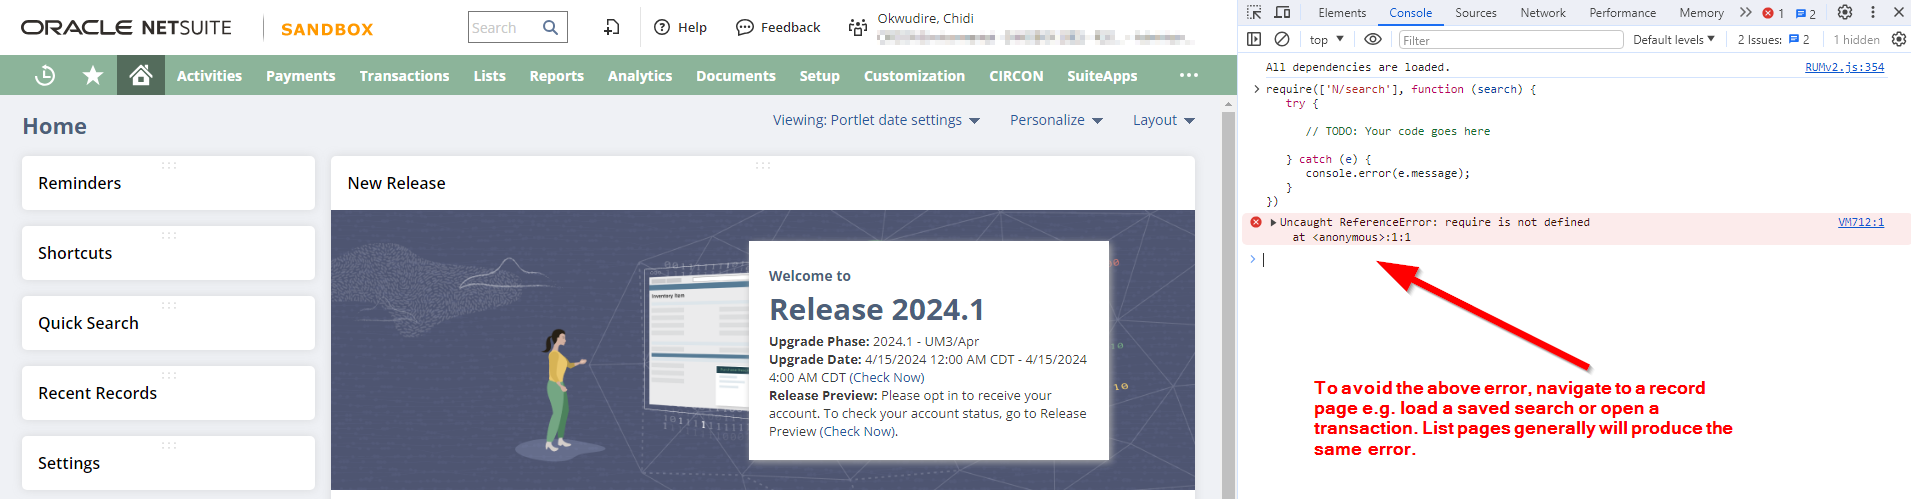This screenshot has width=1911, height=499.
Task: Open the Activities menu
Action: (209, 75)
